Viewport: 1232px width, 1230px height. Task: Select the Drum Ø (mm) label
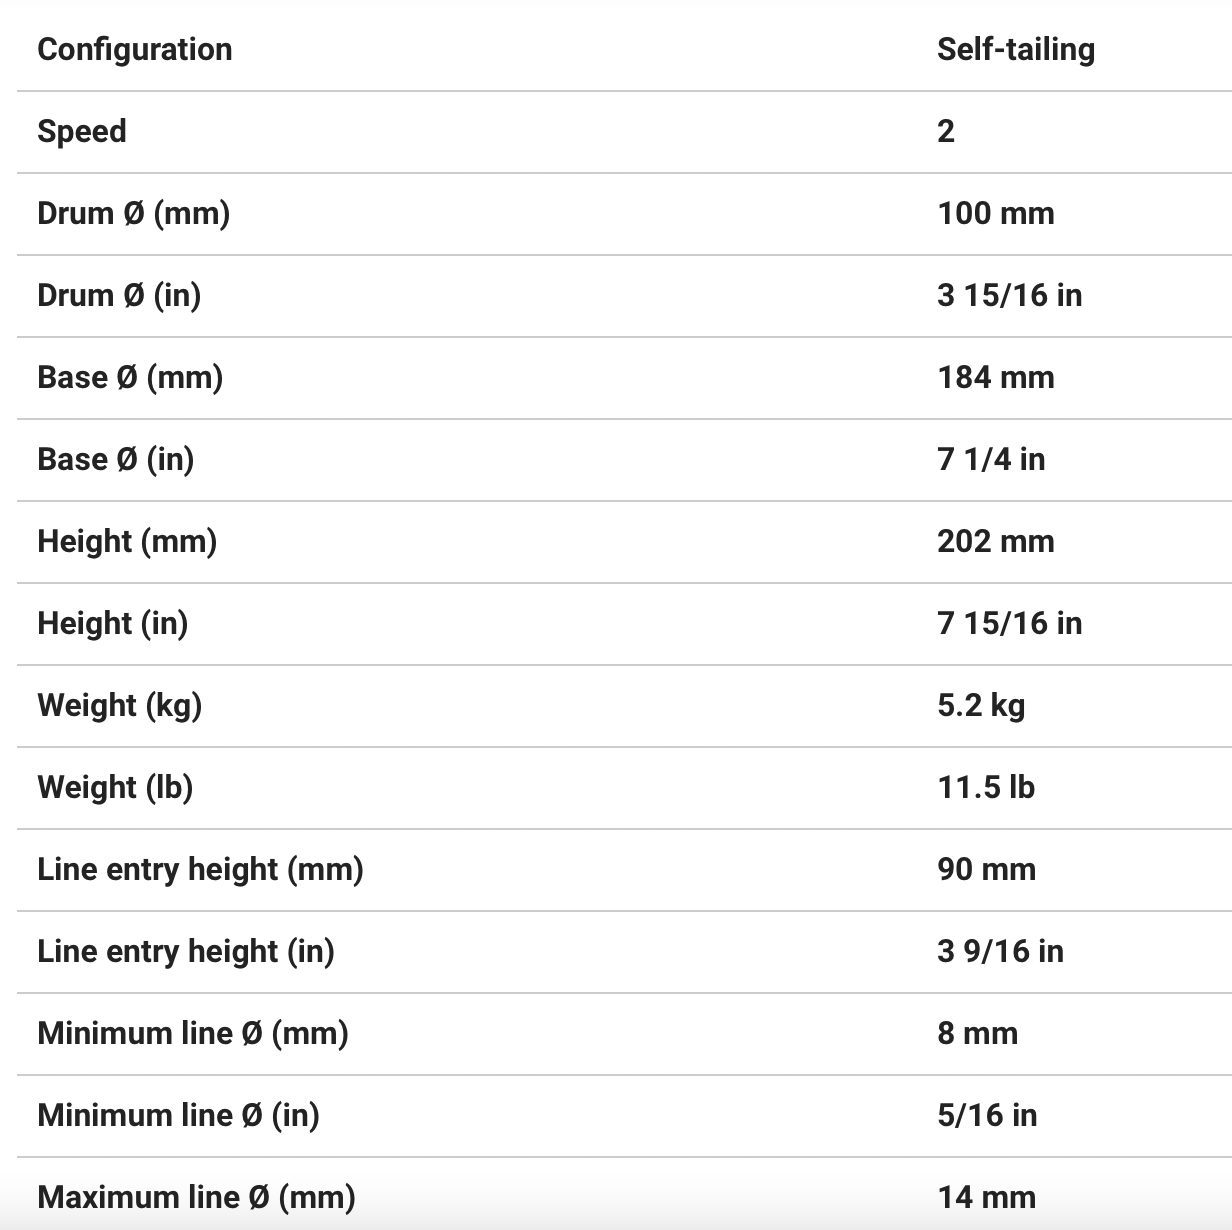pos(133,213)
